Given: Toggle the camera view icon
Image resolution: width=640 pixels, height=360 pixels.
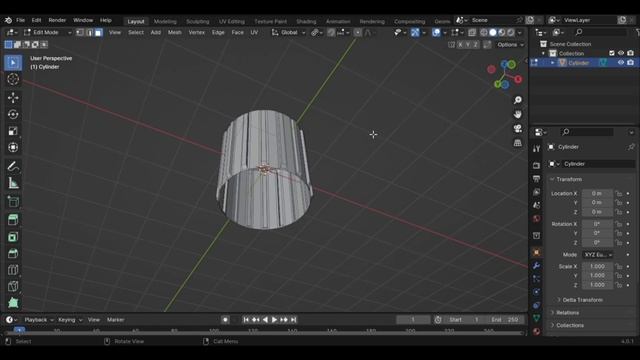Looking at the screenshot, I should (x=518, y=129).
